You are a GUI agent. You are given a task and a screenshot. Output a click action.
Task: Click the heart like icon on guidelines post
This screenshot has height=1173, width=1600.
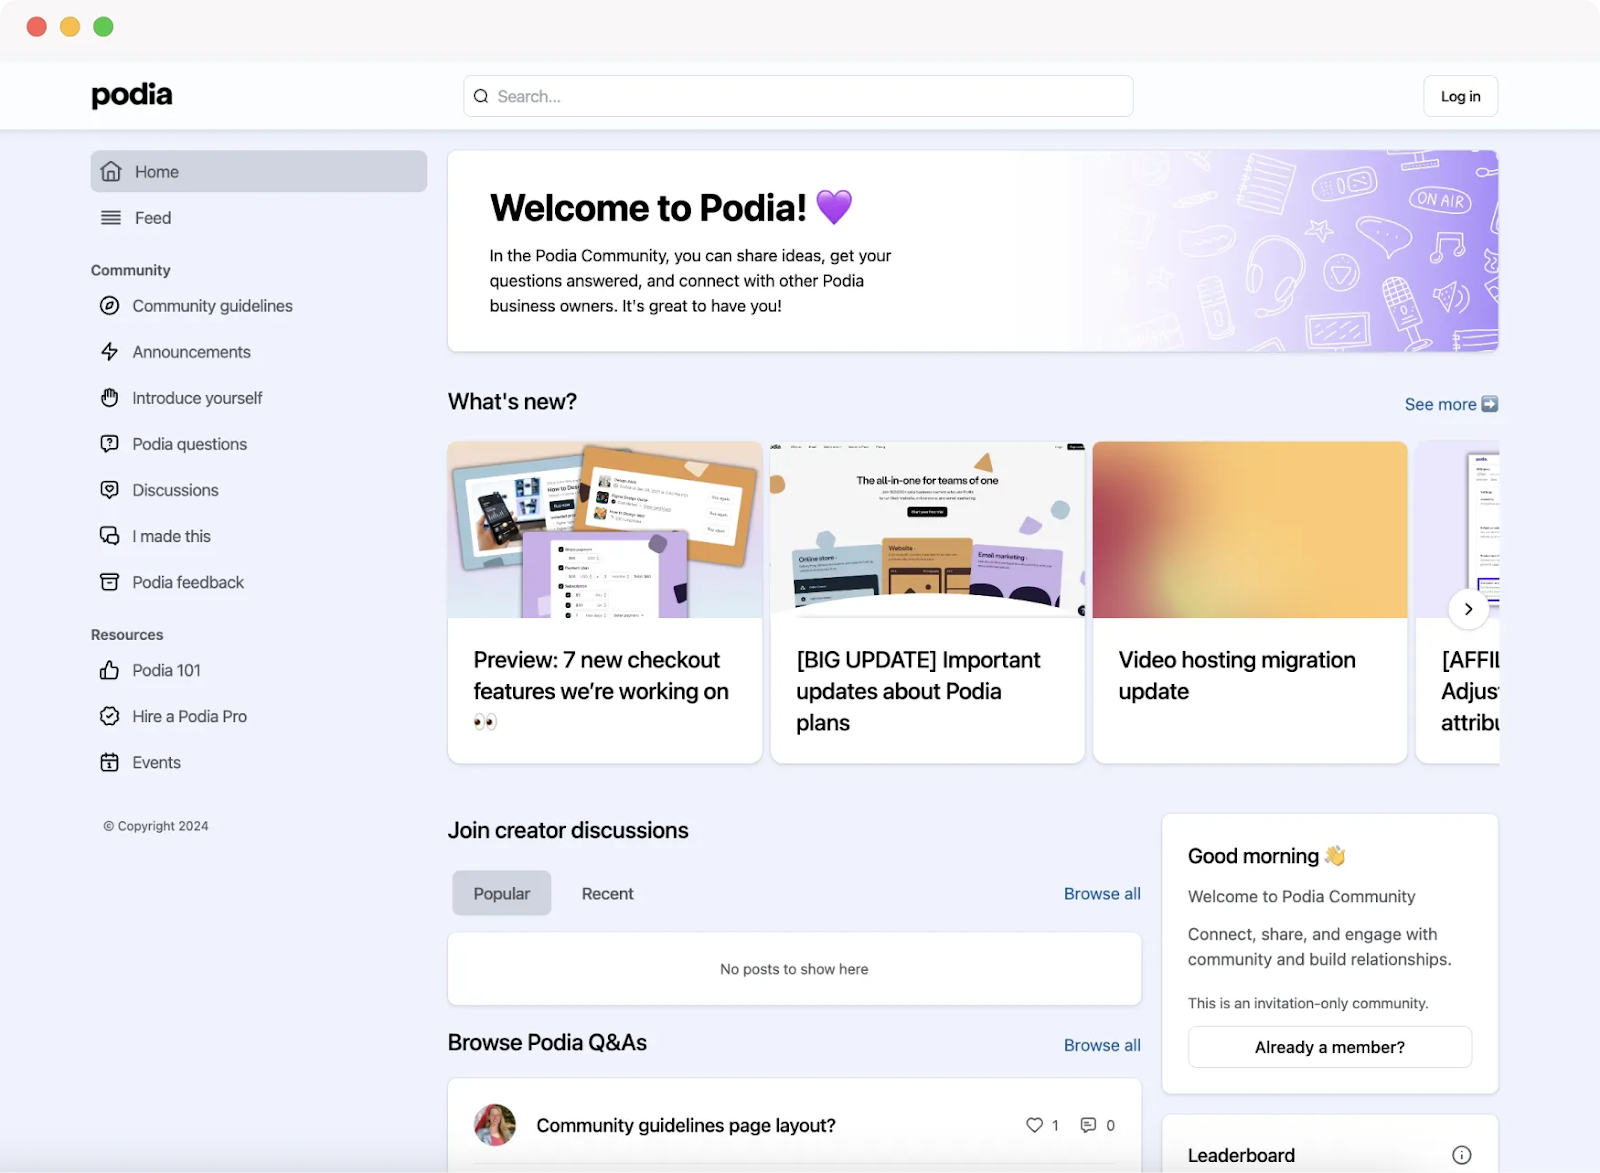click(x=1034, y=1125)
